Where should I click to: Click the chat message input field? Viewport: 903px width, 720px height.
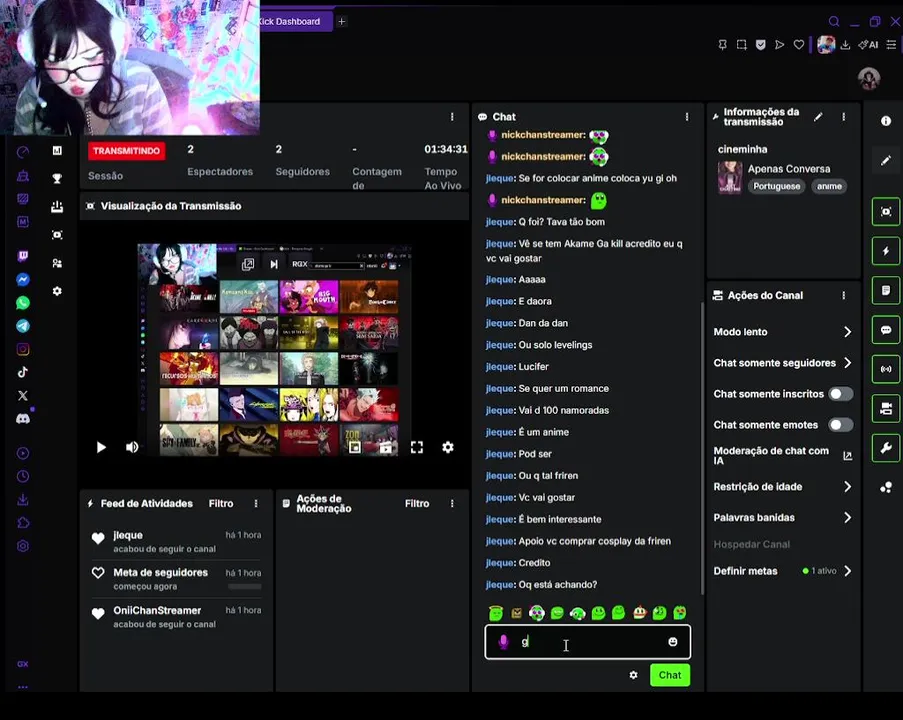(x=587, y=642)
